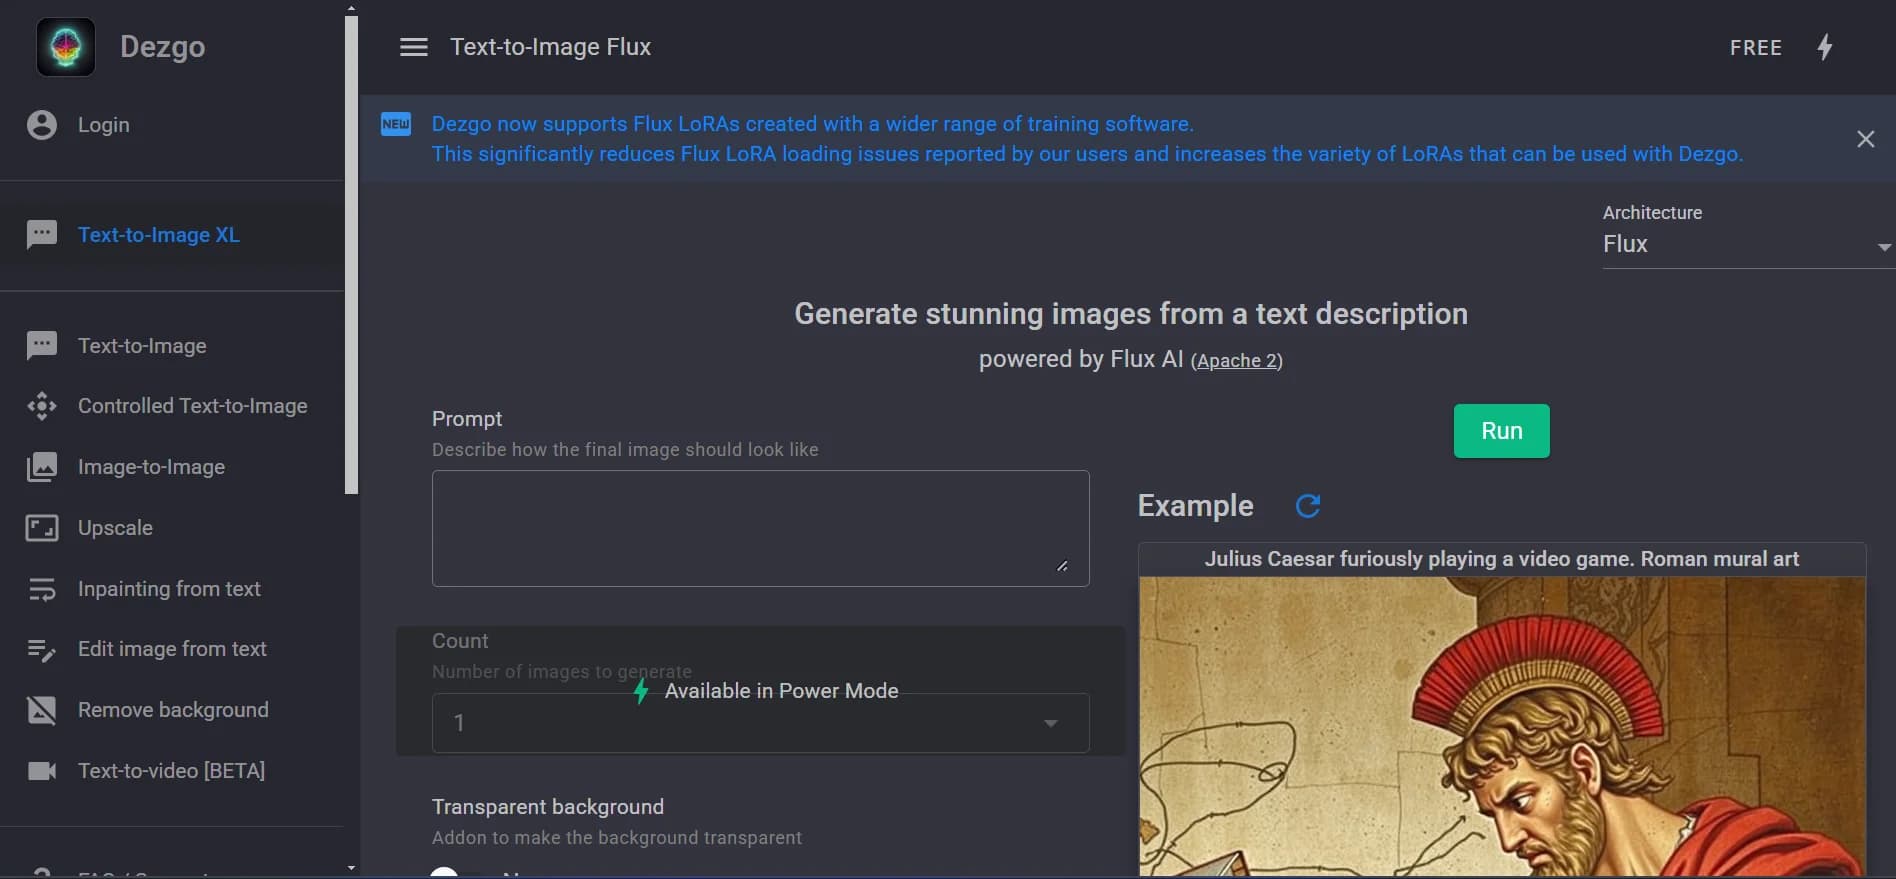Click the Remove background icon
The image size is (1896, 879).
pos(42,710)
